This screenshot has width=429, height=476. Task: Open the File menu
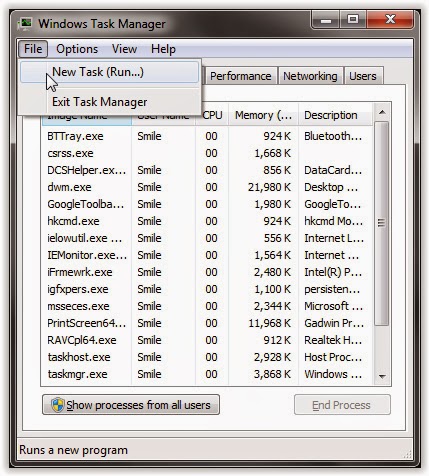click(x=33, y=49)
